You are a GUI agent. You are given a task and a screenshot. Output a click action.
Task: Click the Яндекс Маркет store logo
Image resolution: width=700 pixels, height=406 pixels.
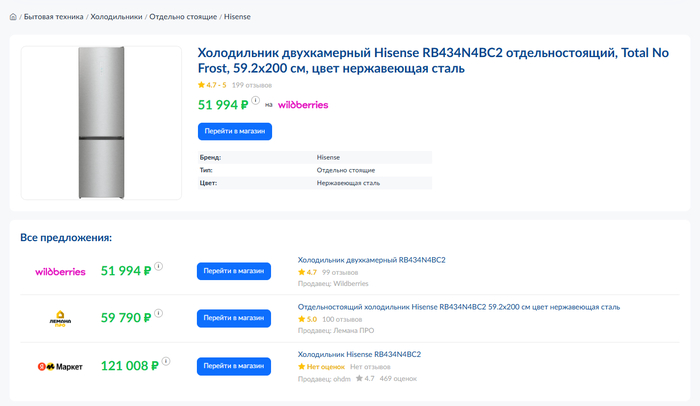point(60,367)
